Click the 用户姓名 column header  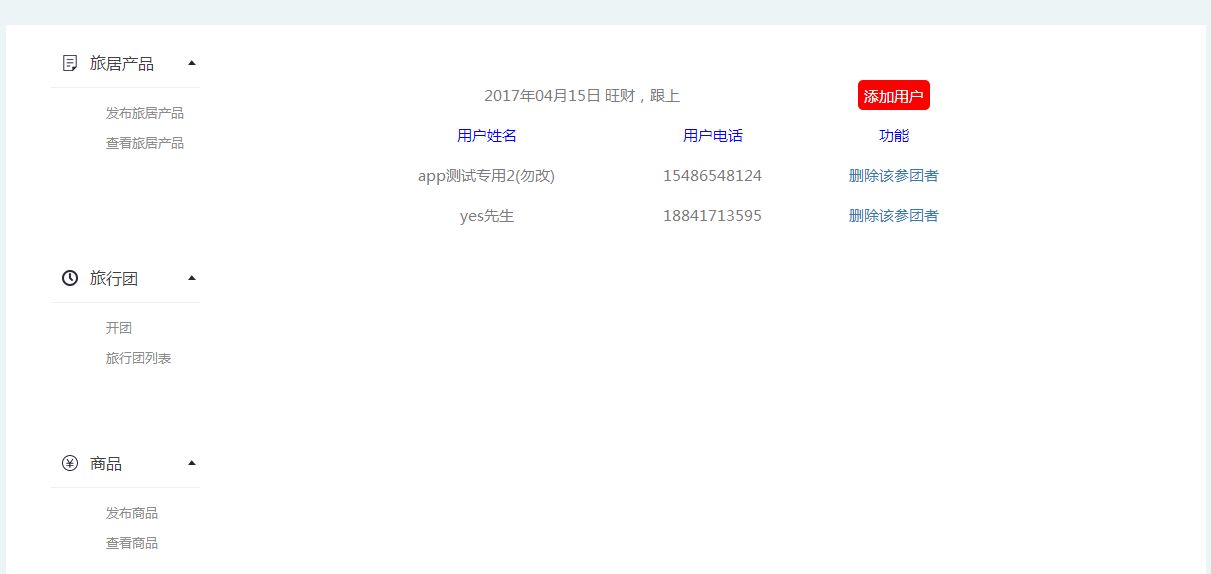pos(486,136)
